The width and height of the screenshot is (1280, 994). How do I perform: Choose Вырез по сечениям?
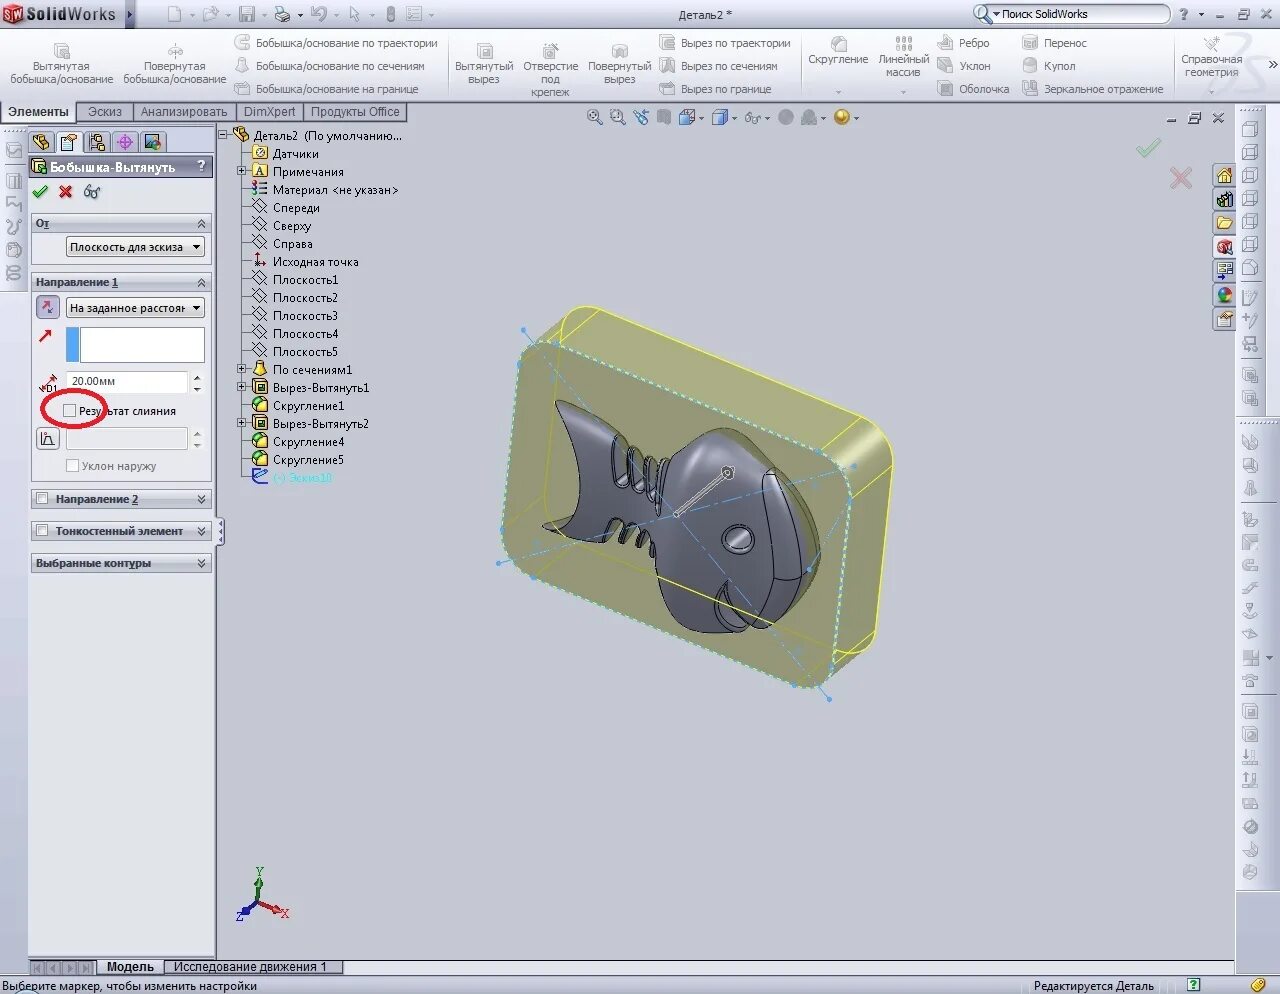[x=718, y=66]
